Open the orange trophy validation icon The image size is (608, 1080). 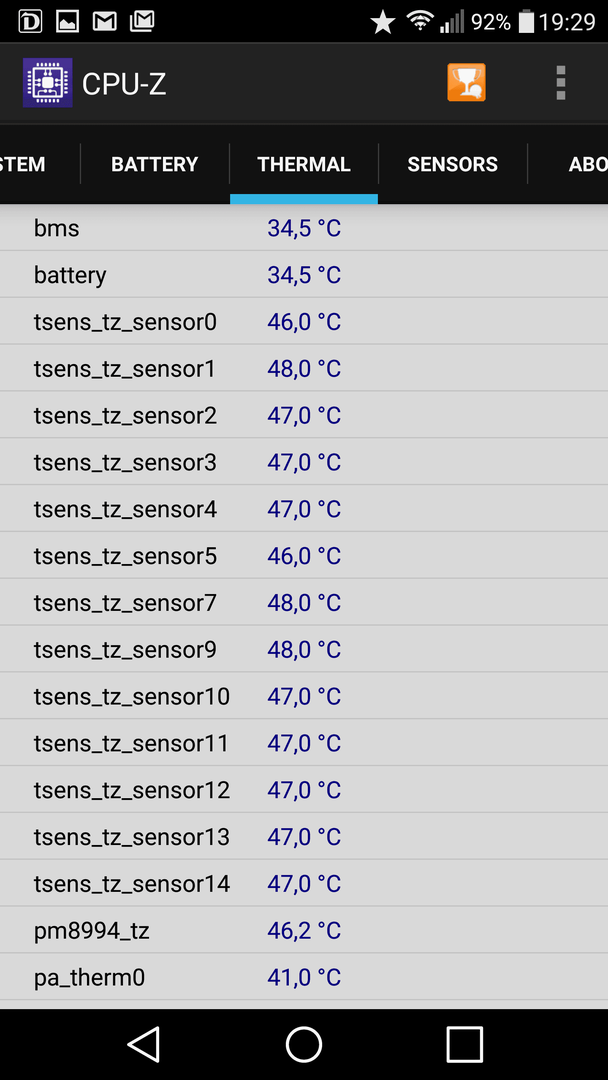pyautogui.click(x=466, y=83)
